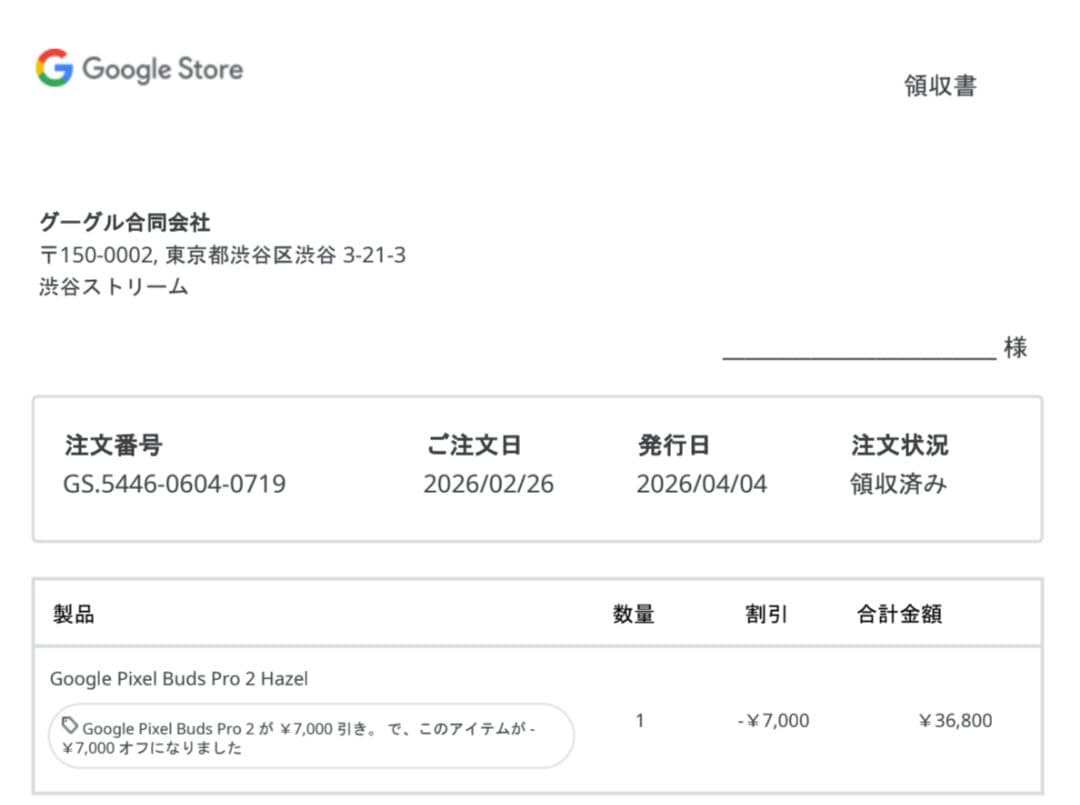This screenshot has height=805, width=1080.
Task: Click the order date 2026/02/26
Action: (488, 484)
